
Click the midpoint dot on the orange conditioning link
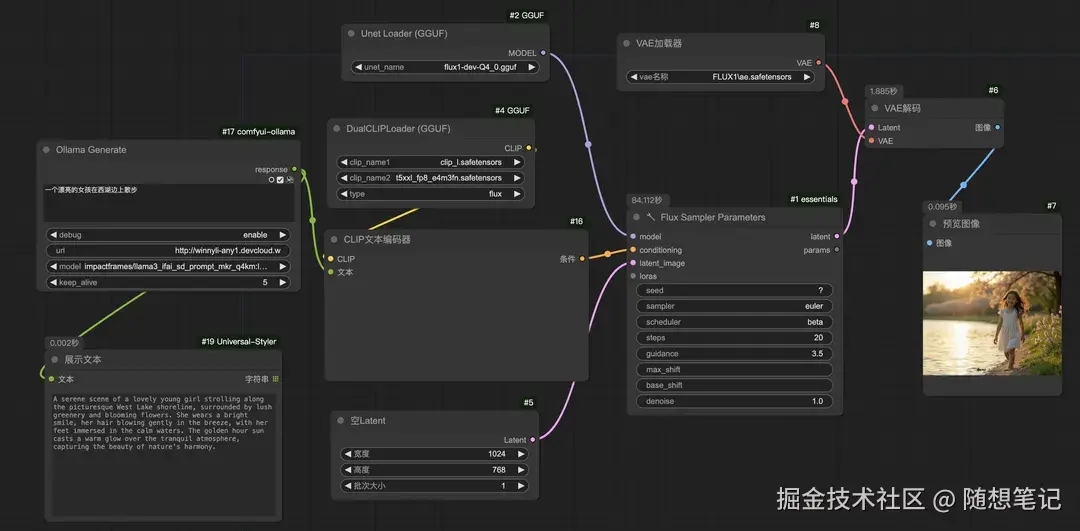[608, 254]
